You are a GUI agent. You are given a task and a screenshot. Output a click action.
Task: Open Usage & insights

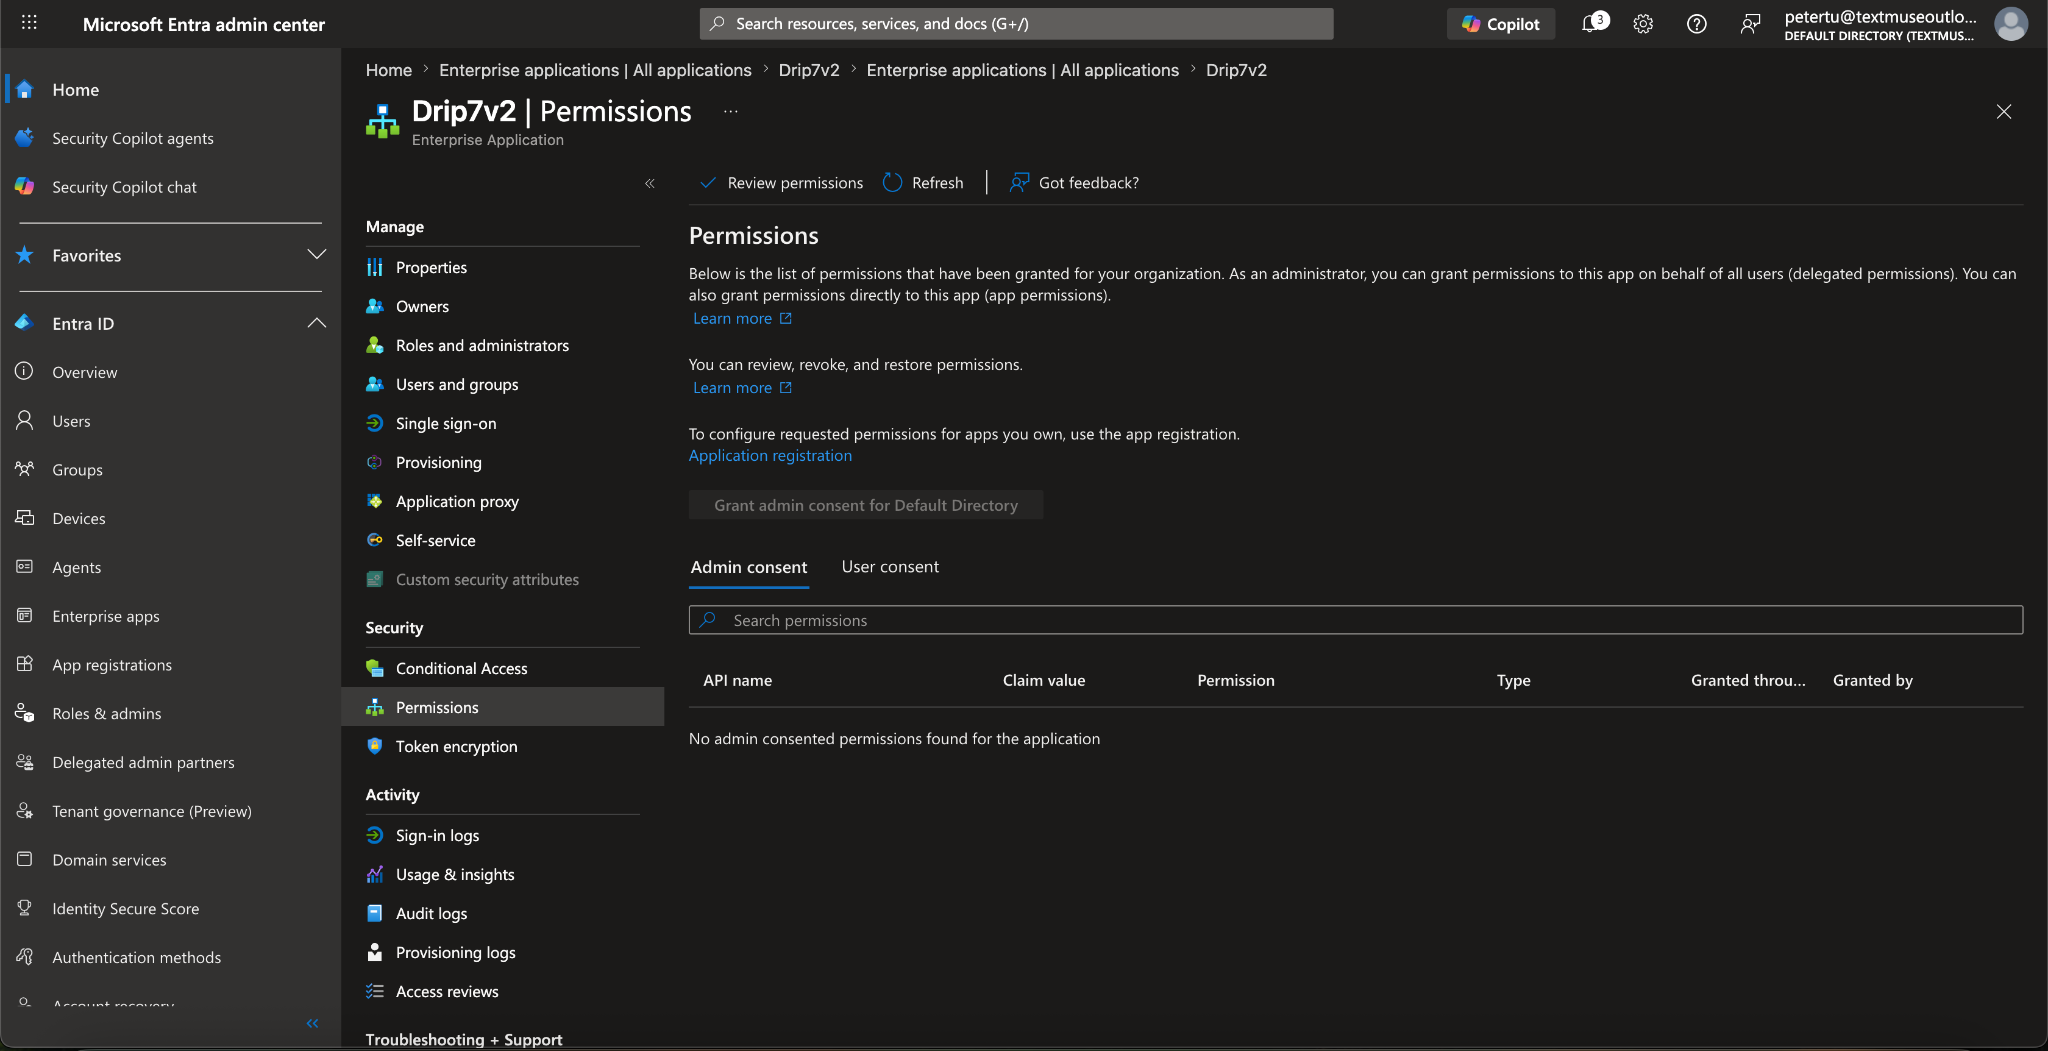(x=455, y=874)
